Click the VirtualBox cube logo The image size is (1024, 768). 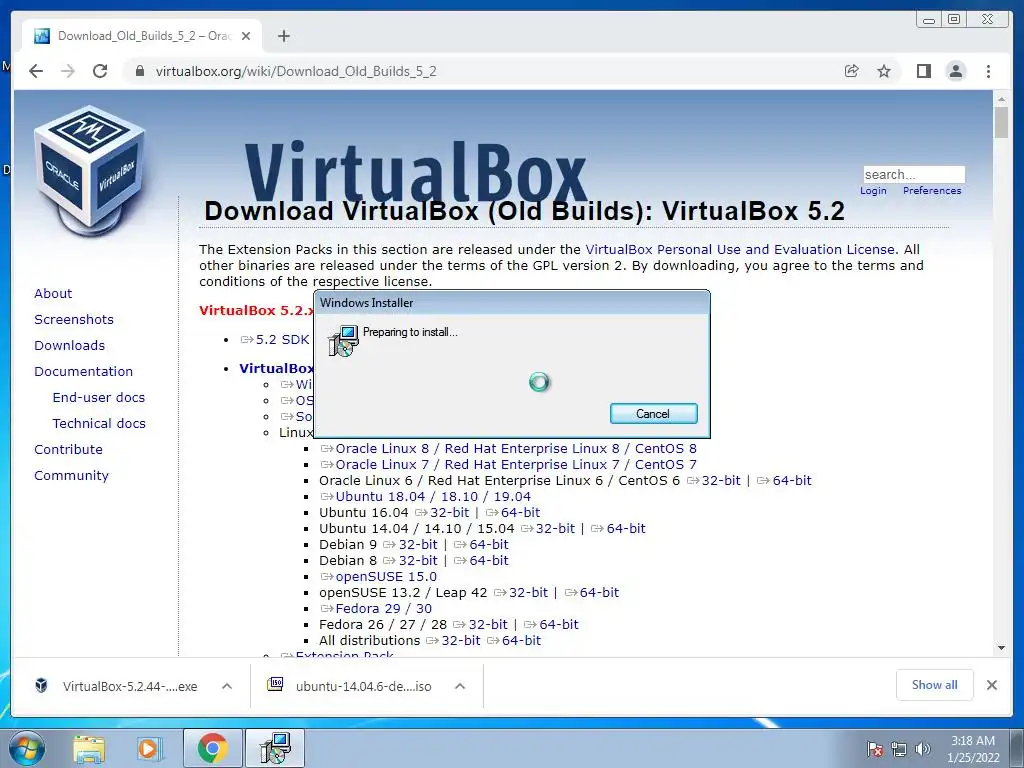tap(89, 171)
